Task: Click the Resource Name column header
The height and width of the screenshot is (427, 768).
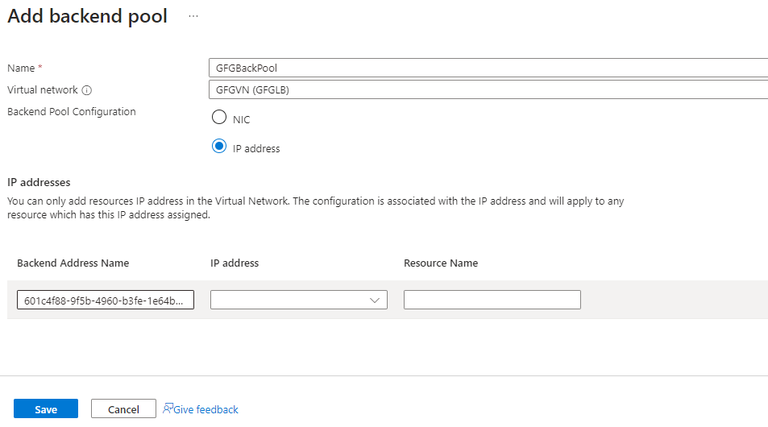Action: click(x=441, y=263)
